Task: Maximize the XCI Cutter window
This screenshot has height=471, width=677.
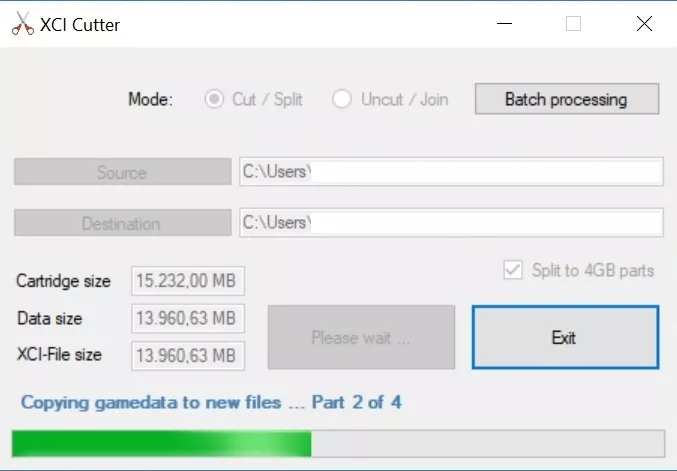Action: [x=573, y=24]
